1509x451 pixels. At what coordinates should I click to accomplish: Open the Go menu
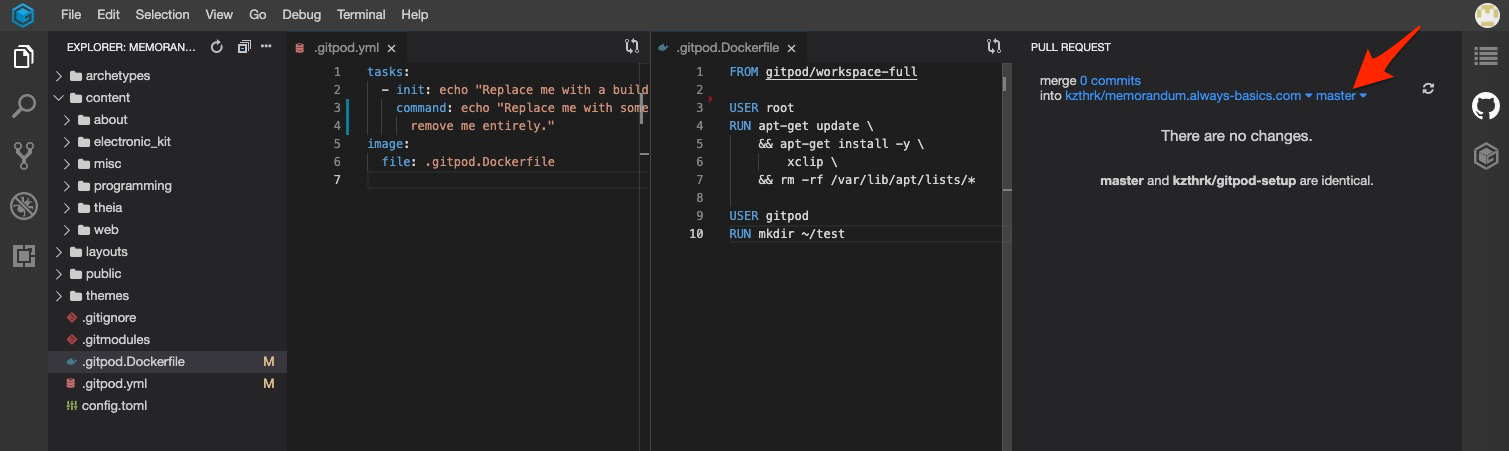pos(258,15)
